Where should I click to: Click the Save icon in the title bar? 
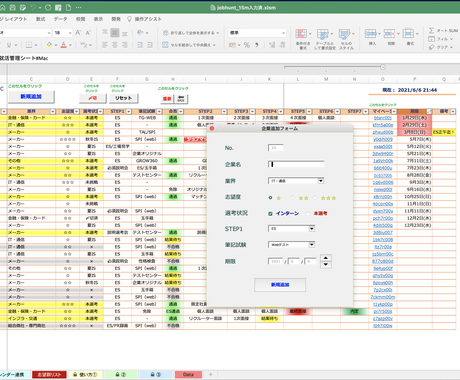(x=13, y=7)
